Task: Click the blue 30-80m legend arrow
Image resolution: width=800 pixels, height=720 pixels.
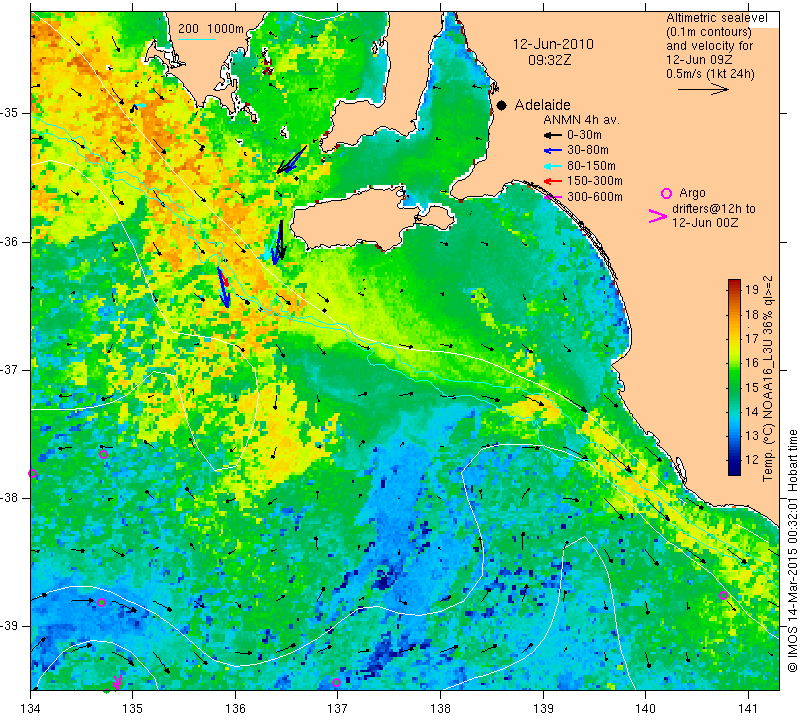Action: pyautogui.click(x=553, y=151)
